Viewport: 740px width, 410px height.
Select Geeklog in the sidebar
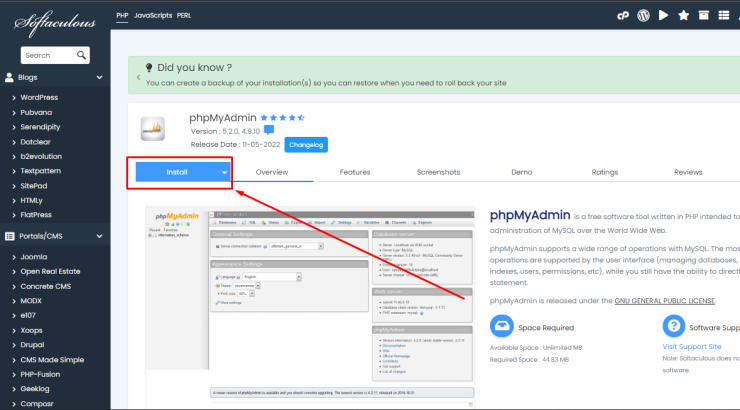click(34, 389)
